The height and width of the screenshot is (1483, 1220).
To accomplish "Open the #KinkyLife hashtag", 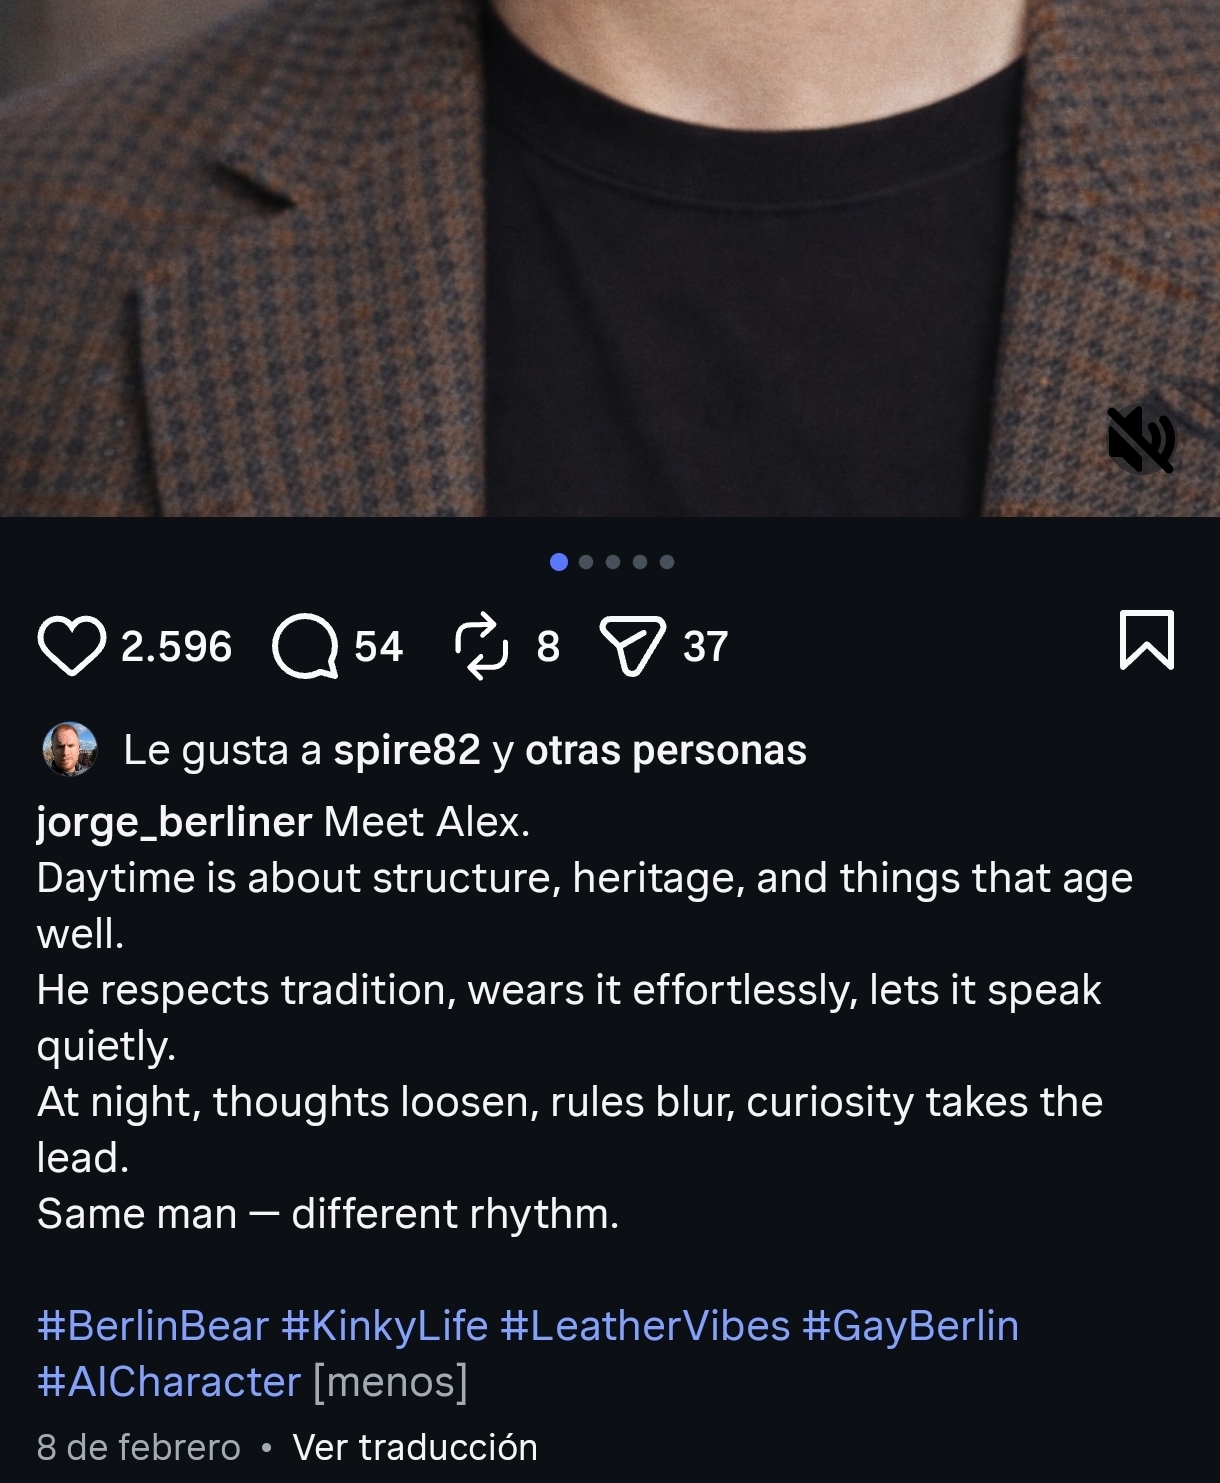I will pos(385,1326).
